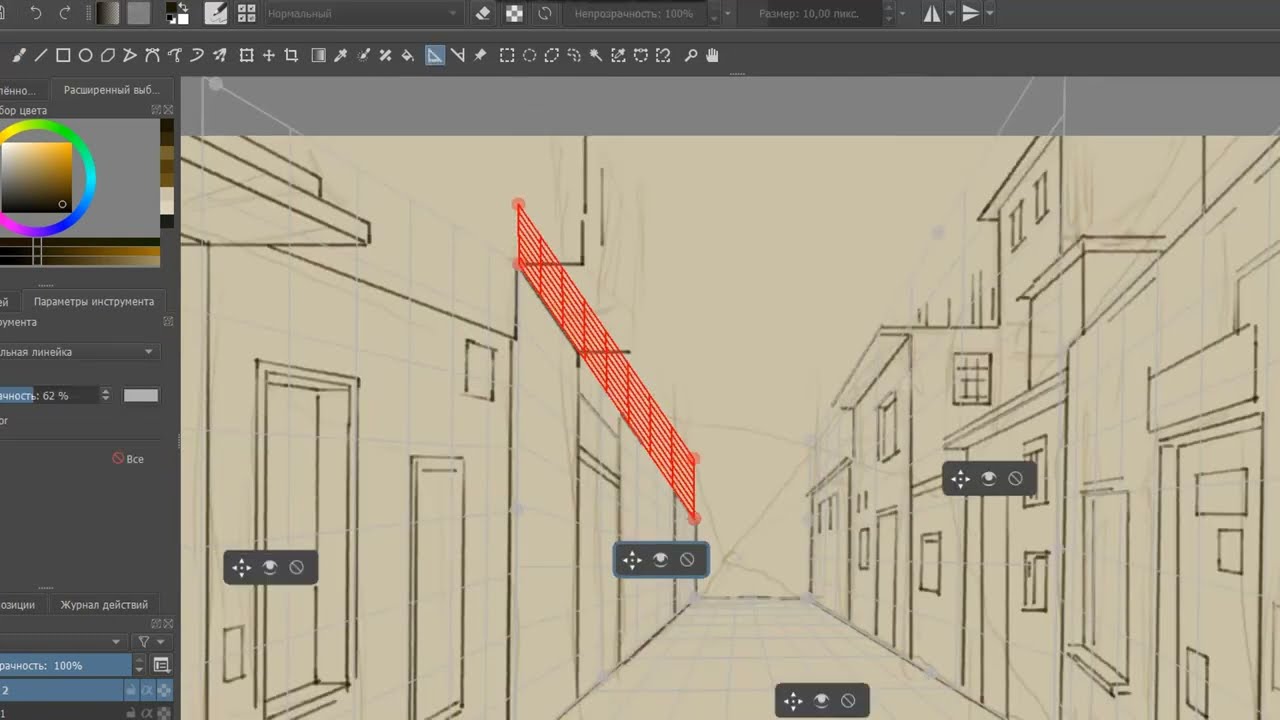Toggle Vertical Mirror tool
Screen dimensions: 1280x720
pos(970,13)
